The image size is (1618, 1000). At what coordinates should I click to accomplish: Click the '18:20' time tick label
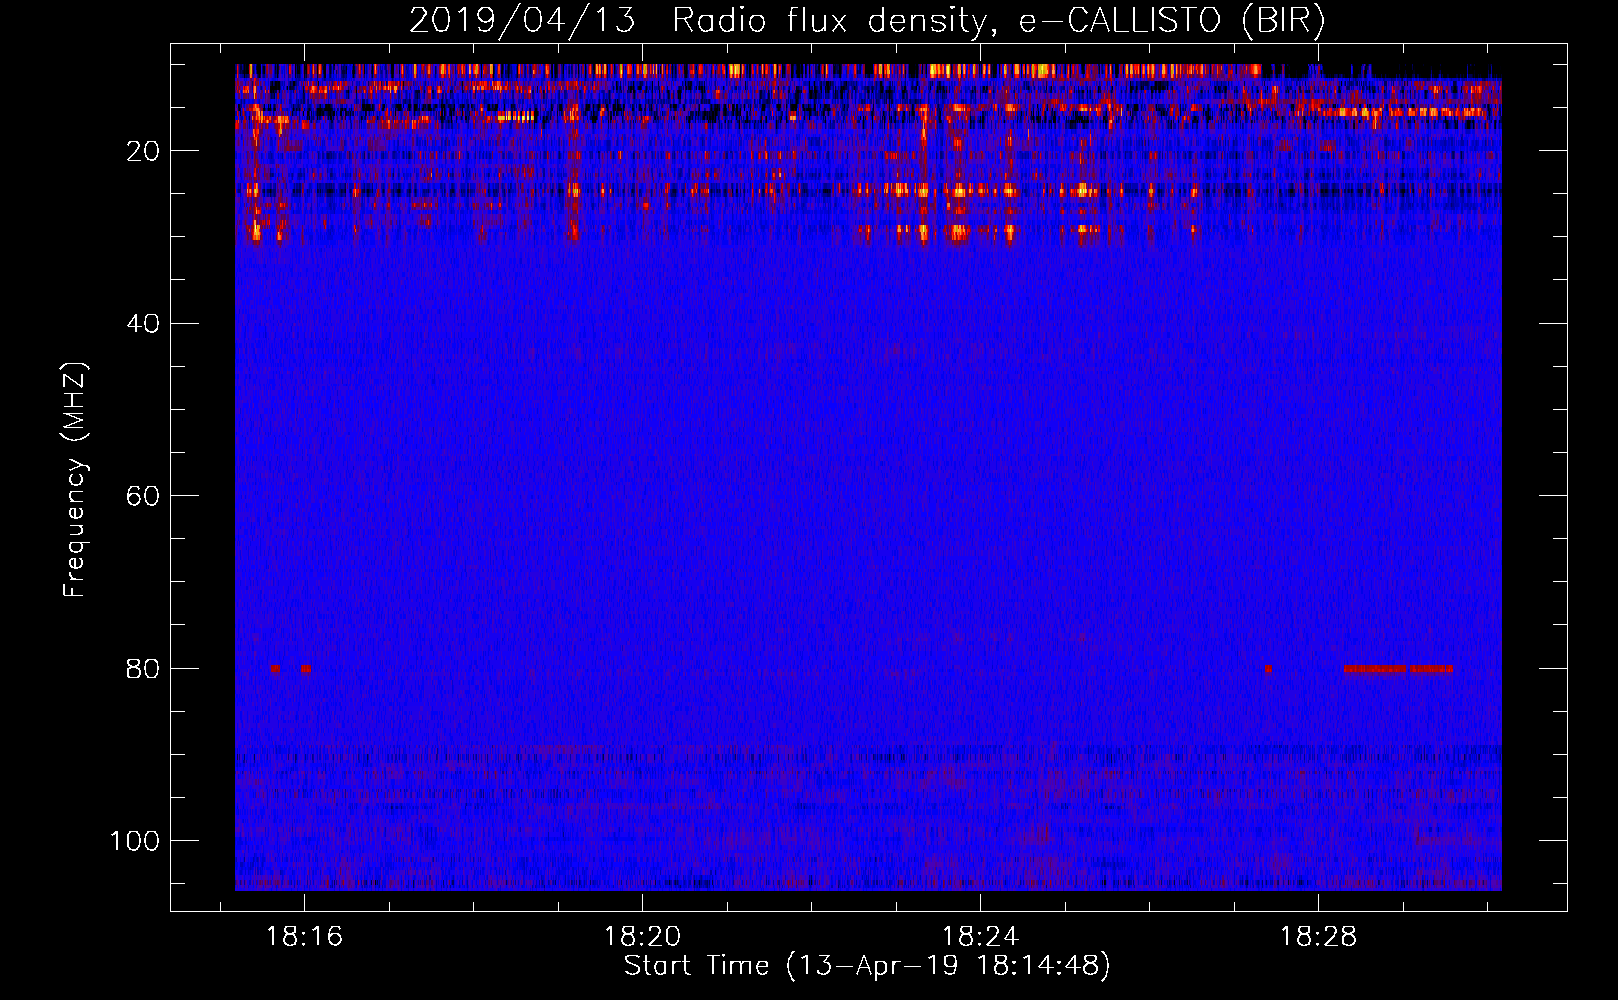click(642, 937)
